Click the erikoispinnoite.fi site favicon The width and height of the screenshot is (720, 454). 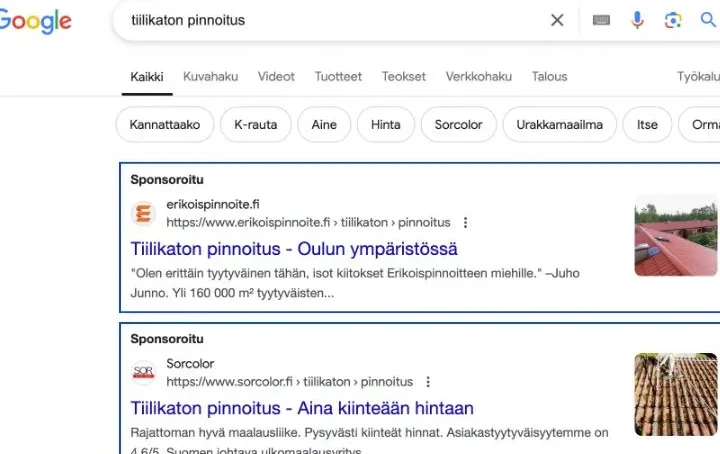click(x=143, y=213)
